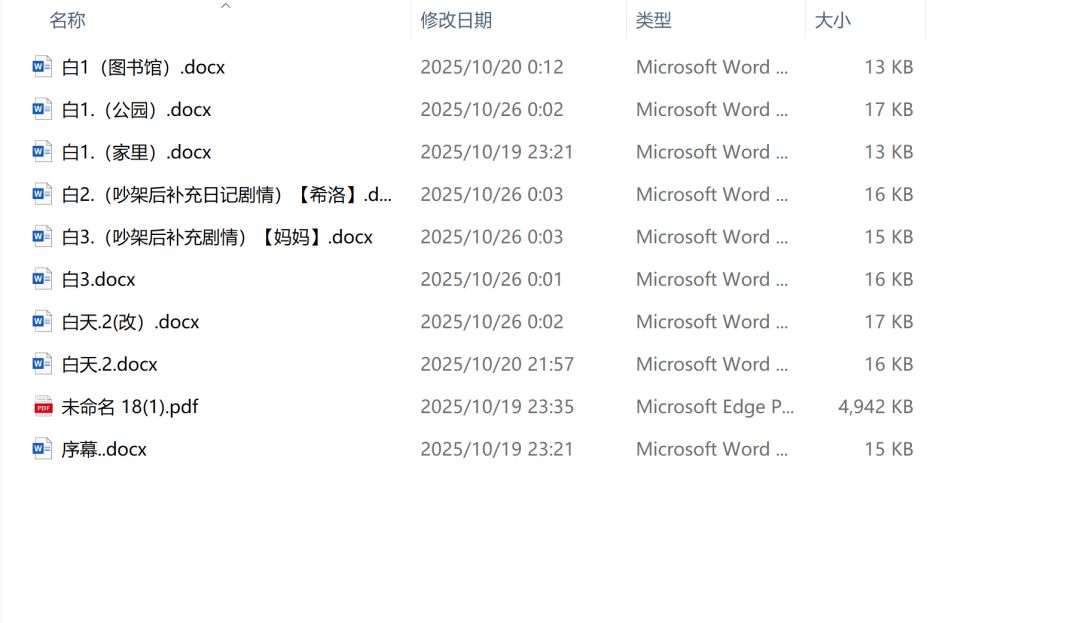This screenshot has width=1080, height=623.
Task: Click the 名称 column header
Action: point(68,21)
